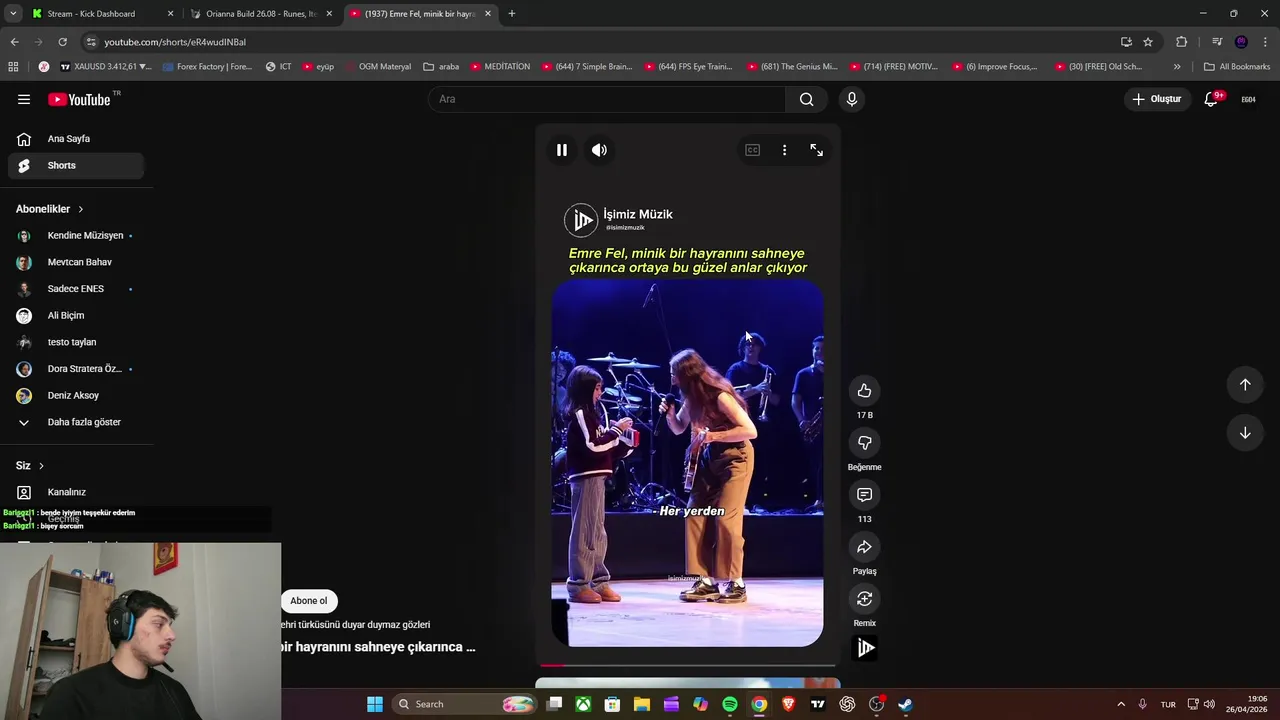This screenshot has height=720, width=1280.
Task: Click the search magnifier button
Action: coord(807,99)
